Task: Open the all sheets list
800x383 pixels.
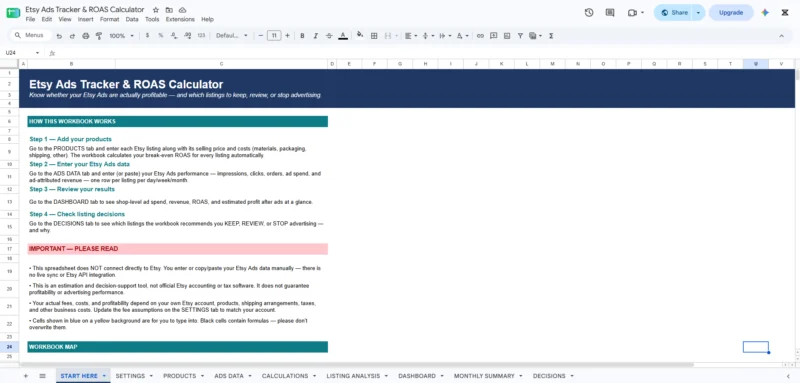Action: [42, 376]
